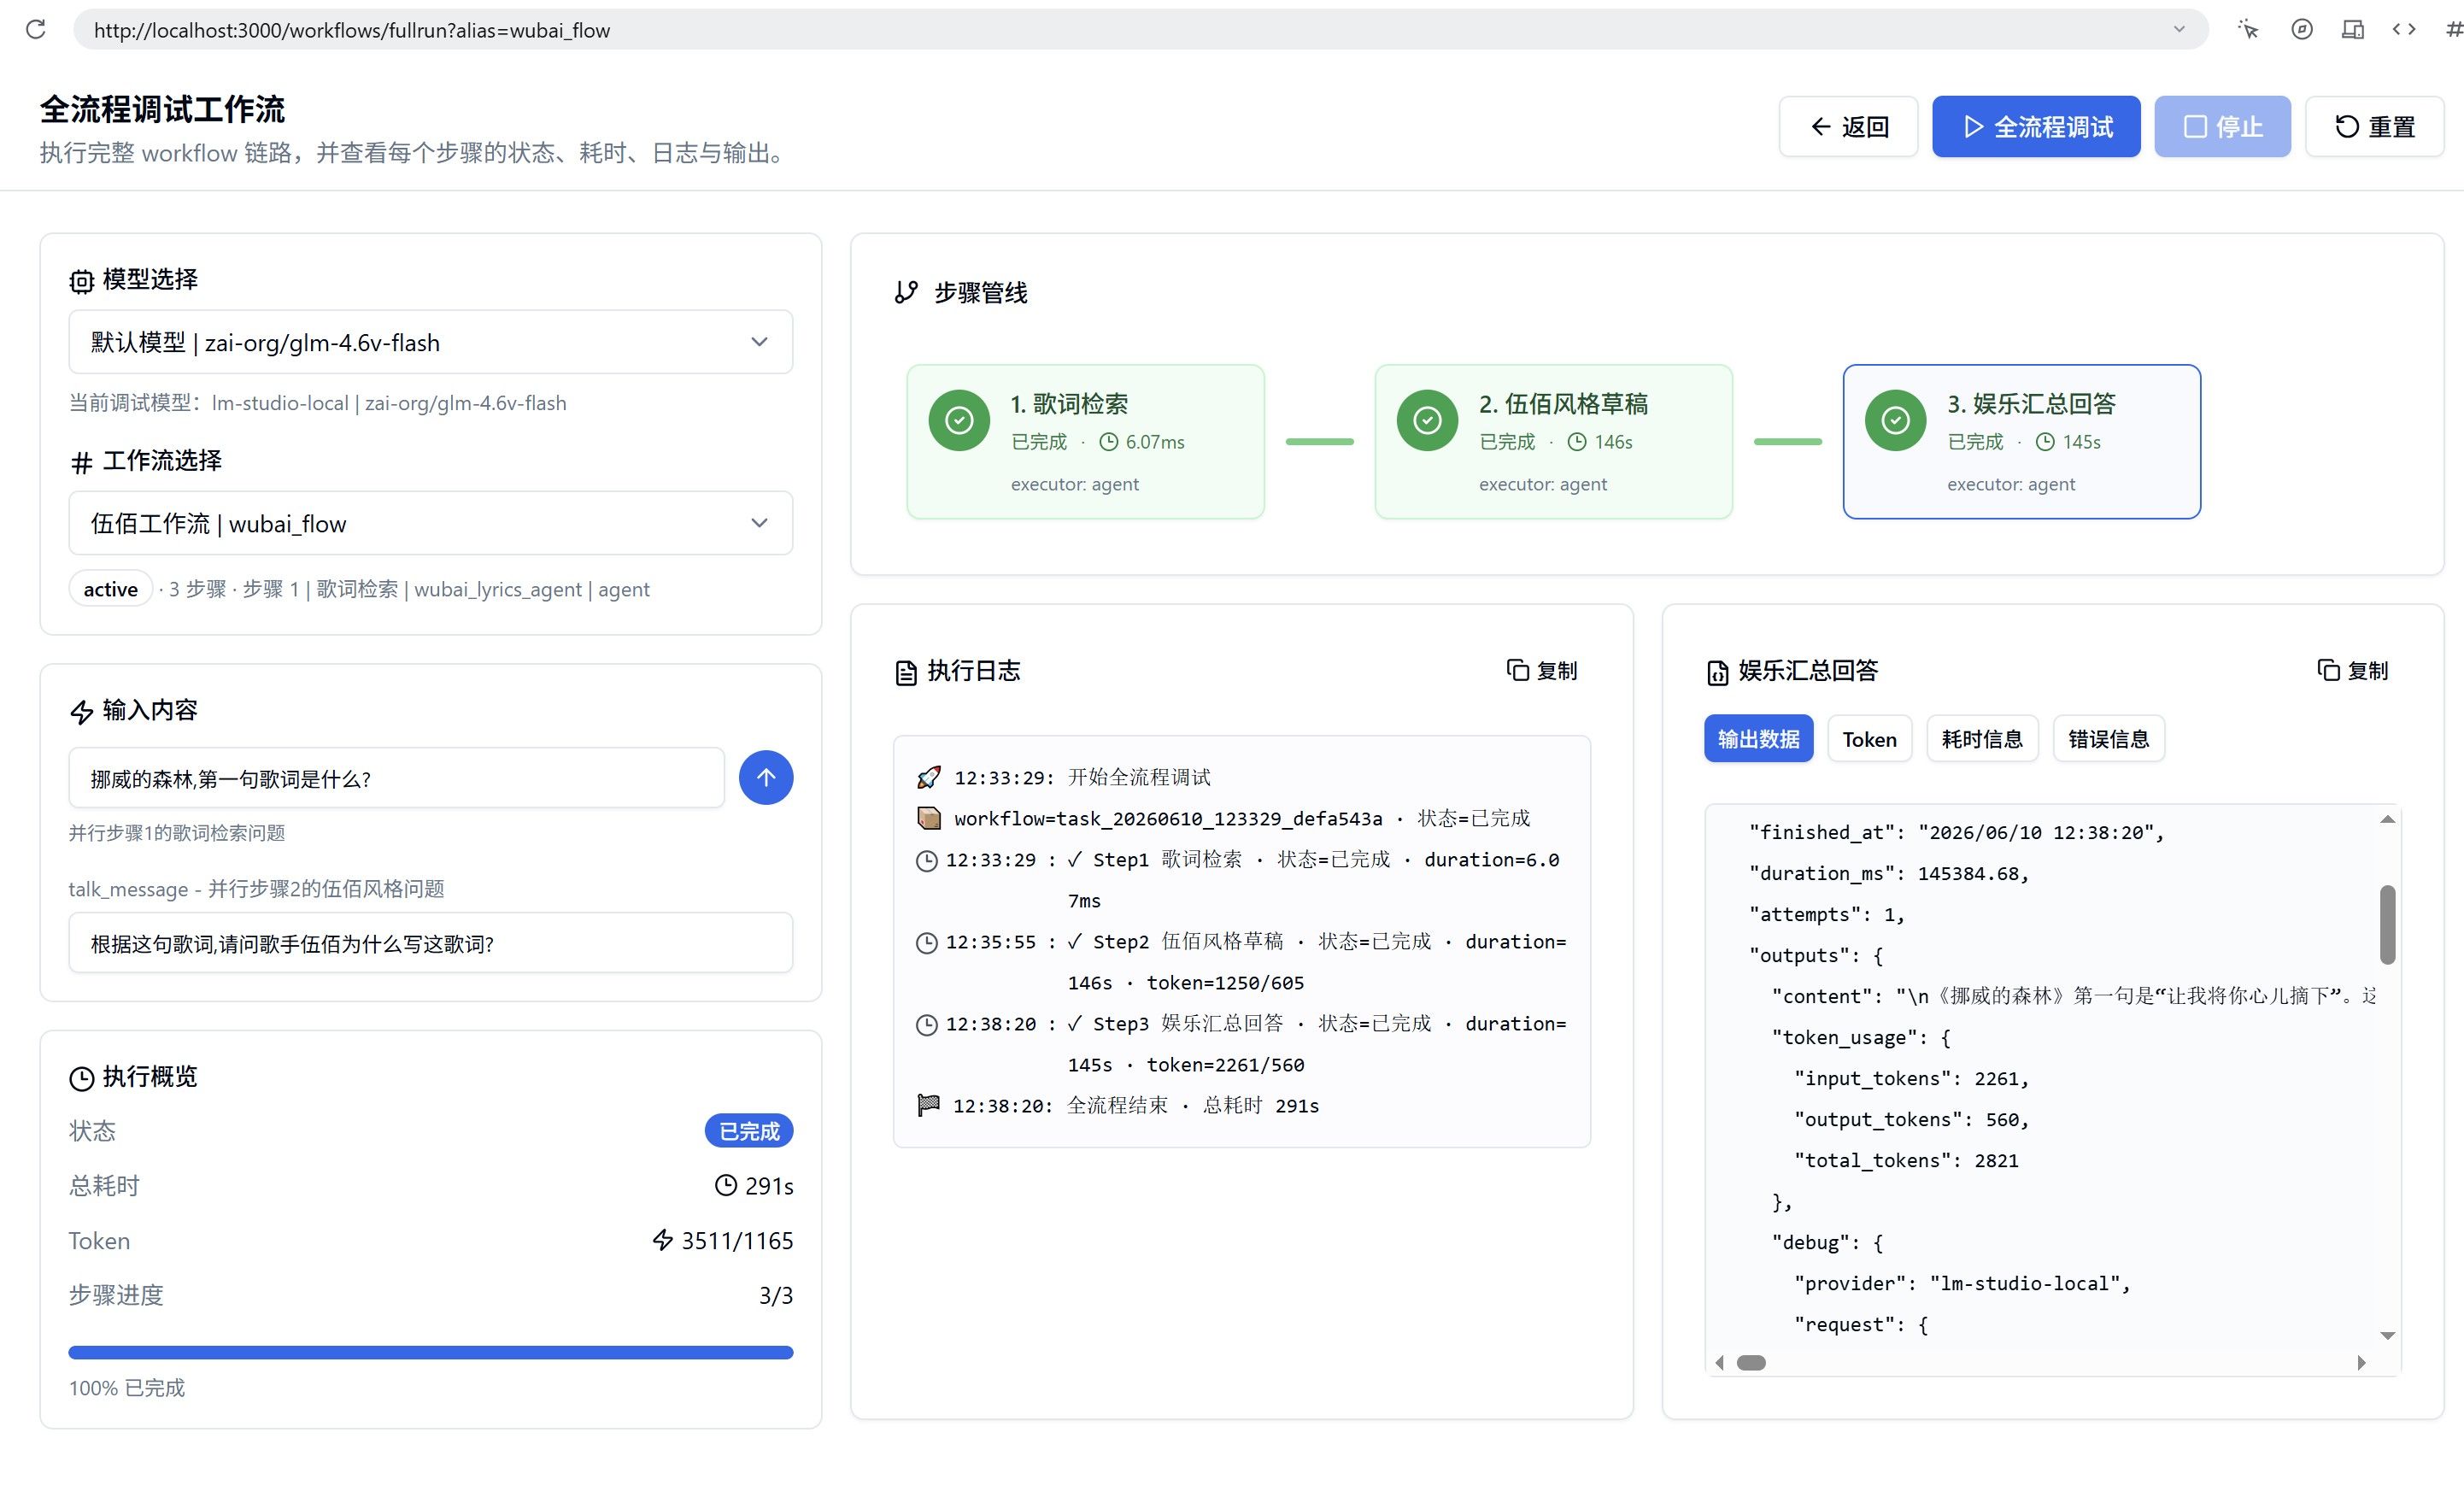Click the clock icon next to 291s
Image resolution: width=2464 pixels, height=1497 pixels.
pos(726,1186)
